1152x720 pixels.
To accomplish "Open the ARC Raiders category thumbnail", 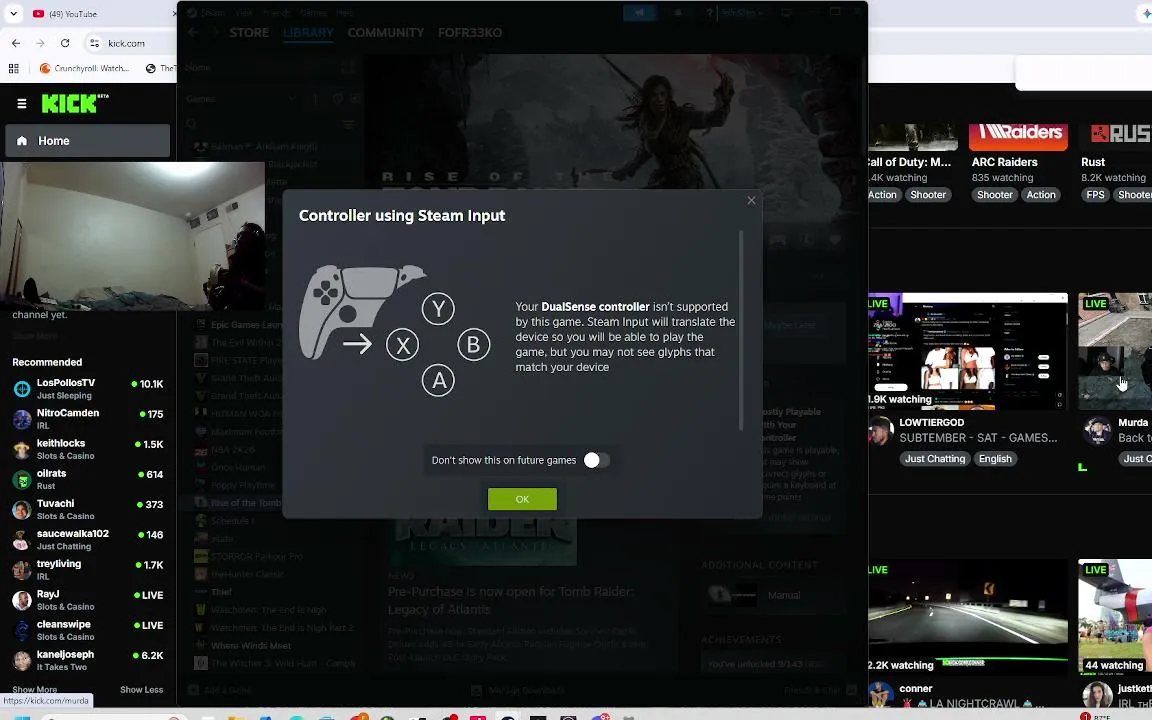I will (x=1018, y=137).
